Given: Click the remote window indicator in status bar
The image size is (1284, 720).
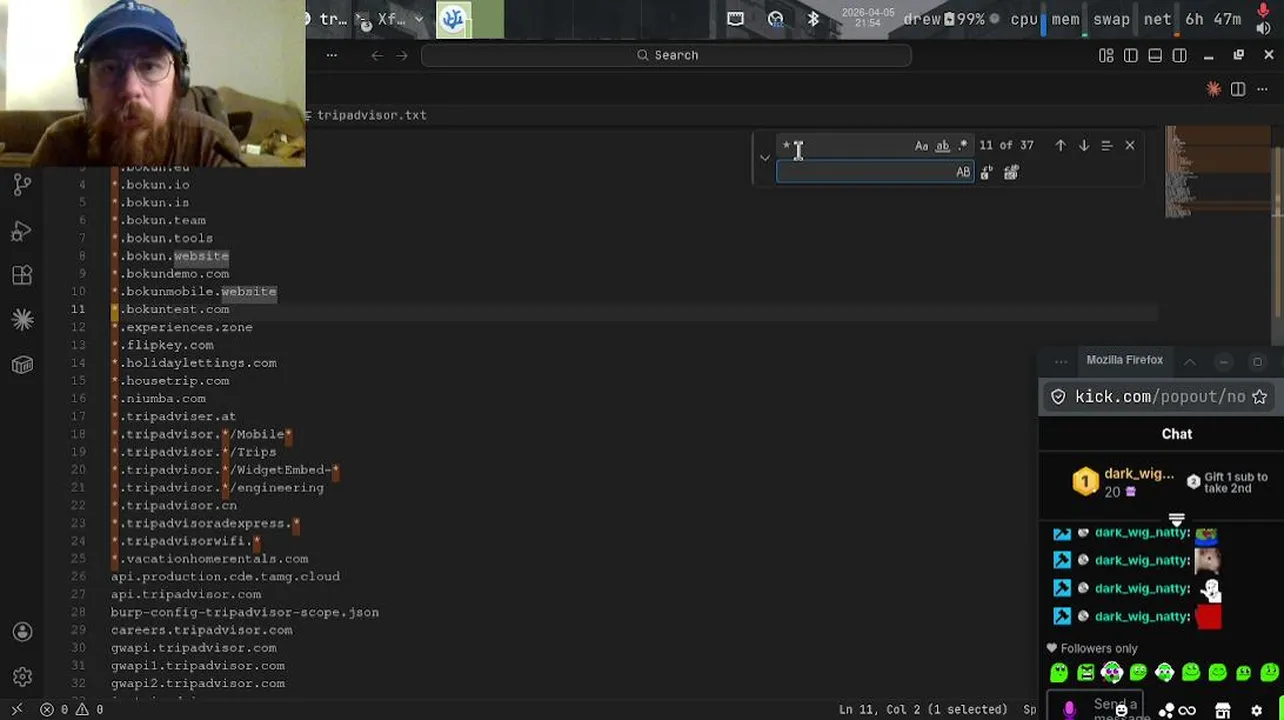Looking at the screenshot, I should [16, 709].
